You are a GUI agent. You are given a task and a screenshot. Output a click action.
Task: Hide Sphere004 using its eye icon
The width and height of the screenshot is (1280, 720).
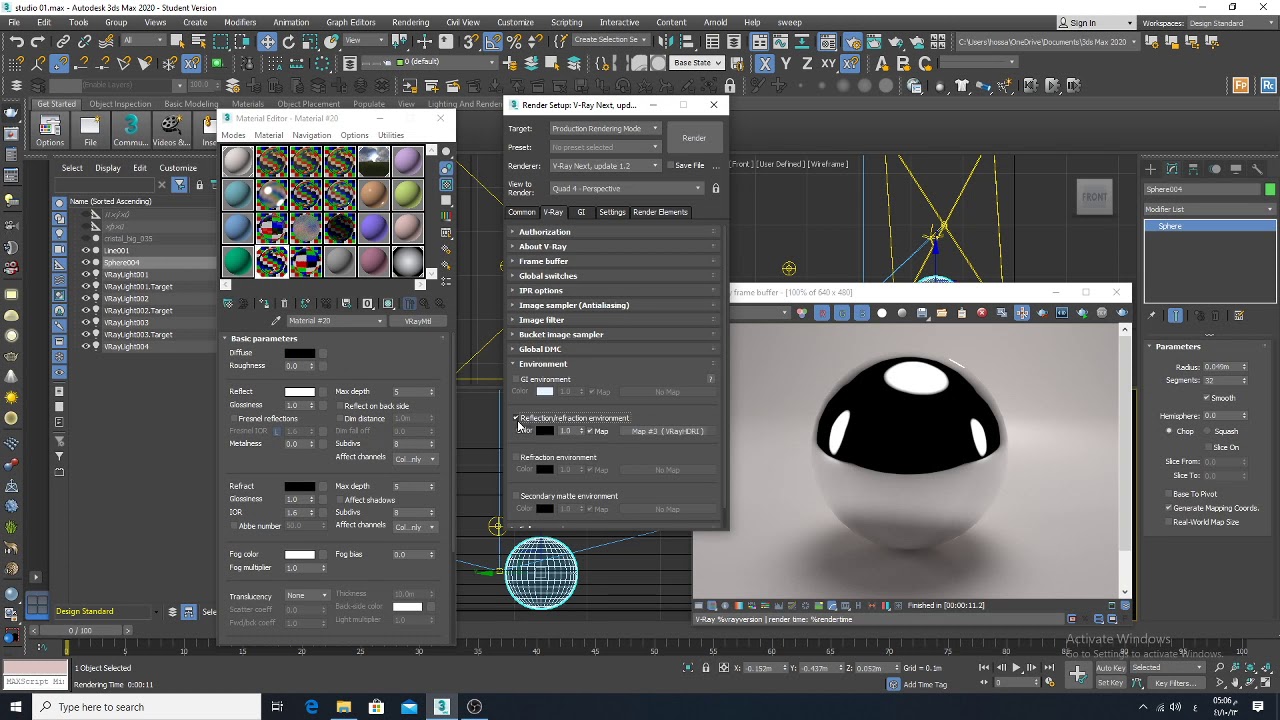click(85, 263)
